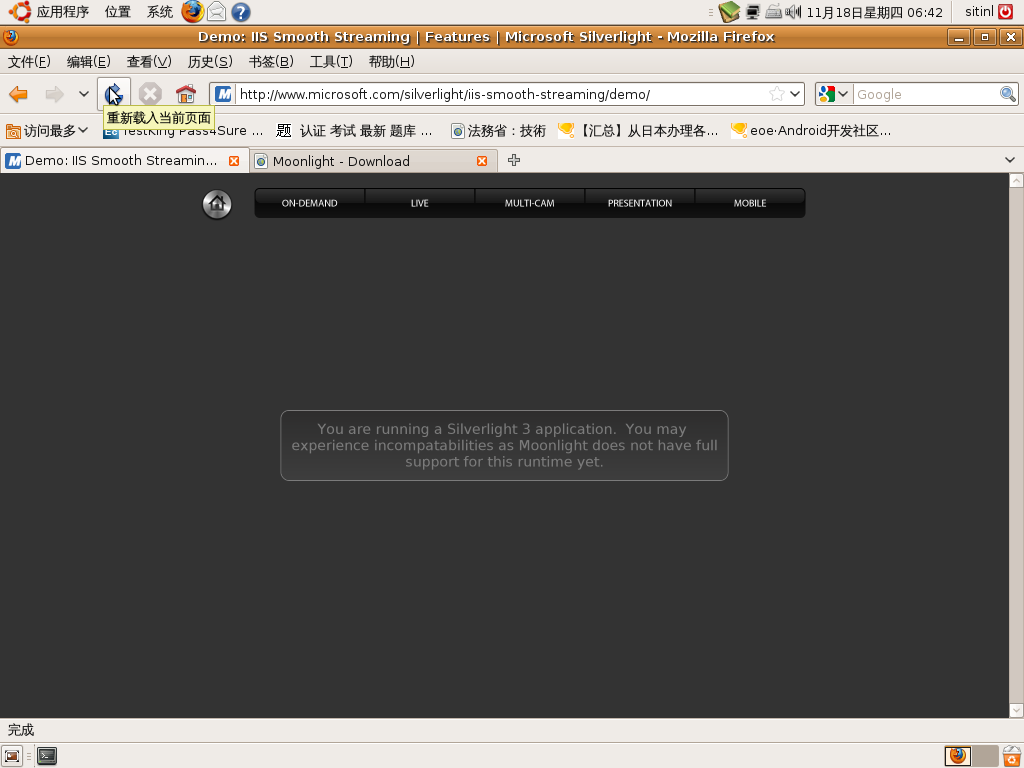
Task: Click the green book tray icon
Action: 729,12
